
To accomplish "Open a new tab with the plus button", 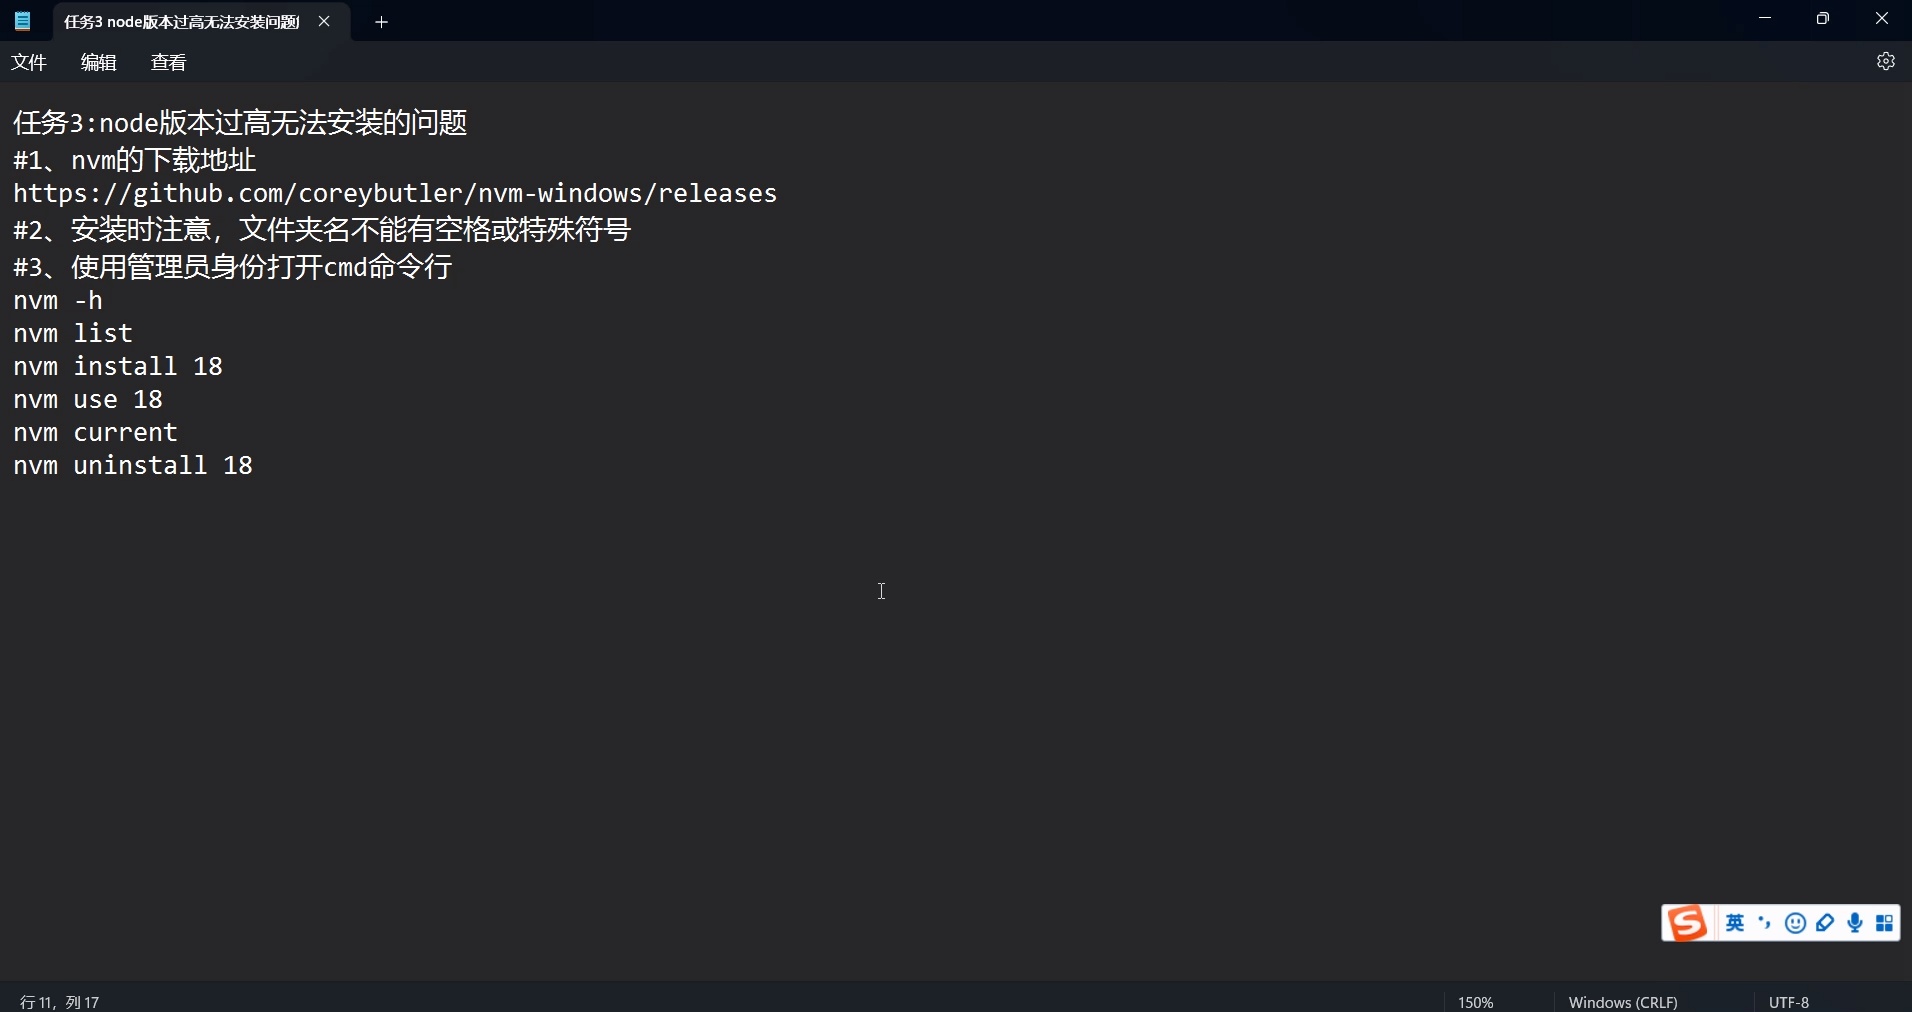I will [x=381, y=21].
